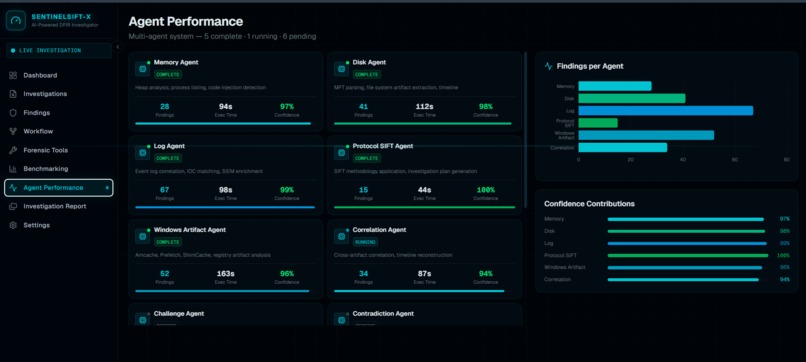Click the Confidence Contributions heading
This screenshot has width=806, height=362.
[x=589, y=204]
